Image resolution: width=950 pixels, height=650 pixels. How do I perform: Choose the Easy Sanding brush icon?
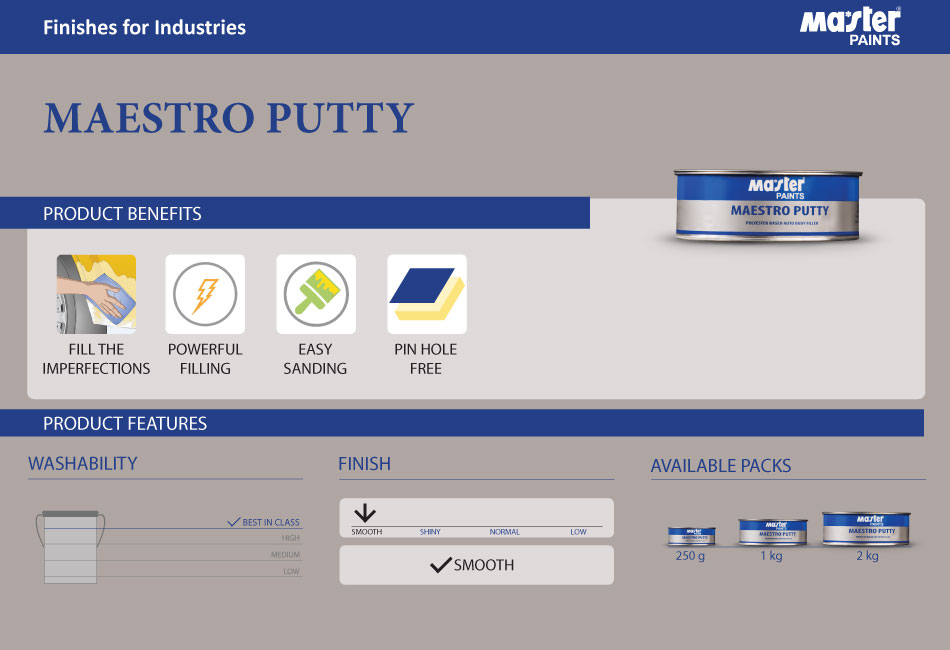316,294
